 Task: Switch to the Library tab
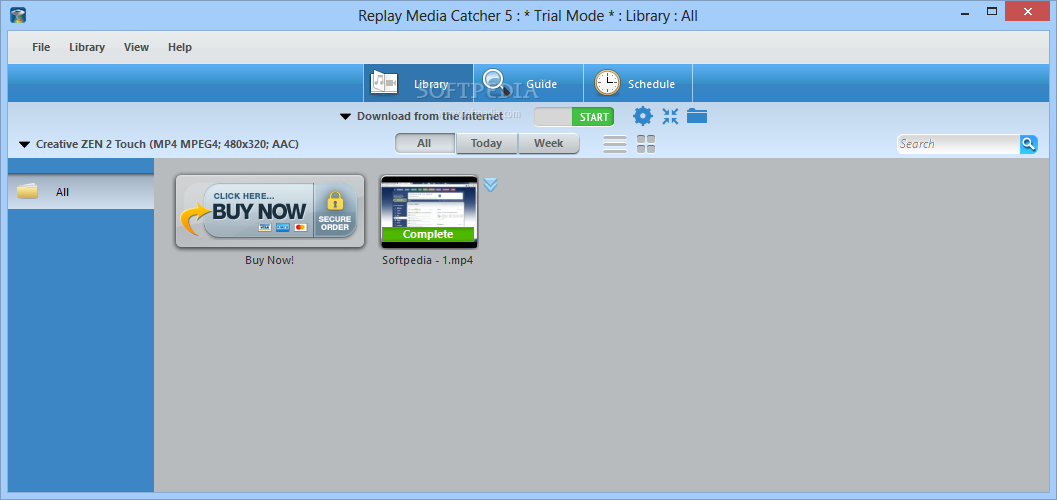(418, 84)
